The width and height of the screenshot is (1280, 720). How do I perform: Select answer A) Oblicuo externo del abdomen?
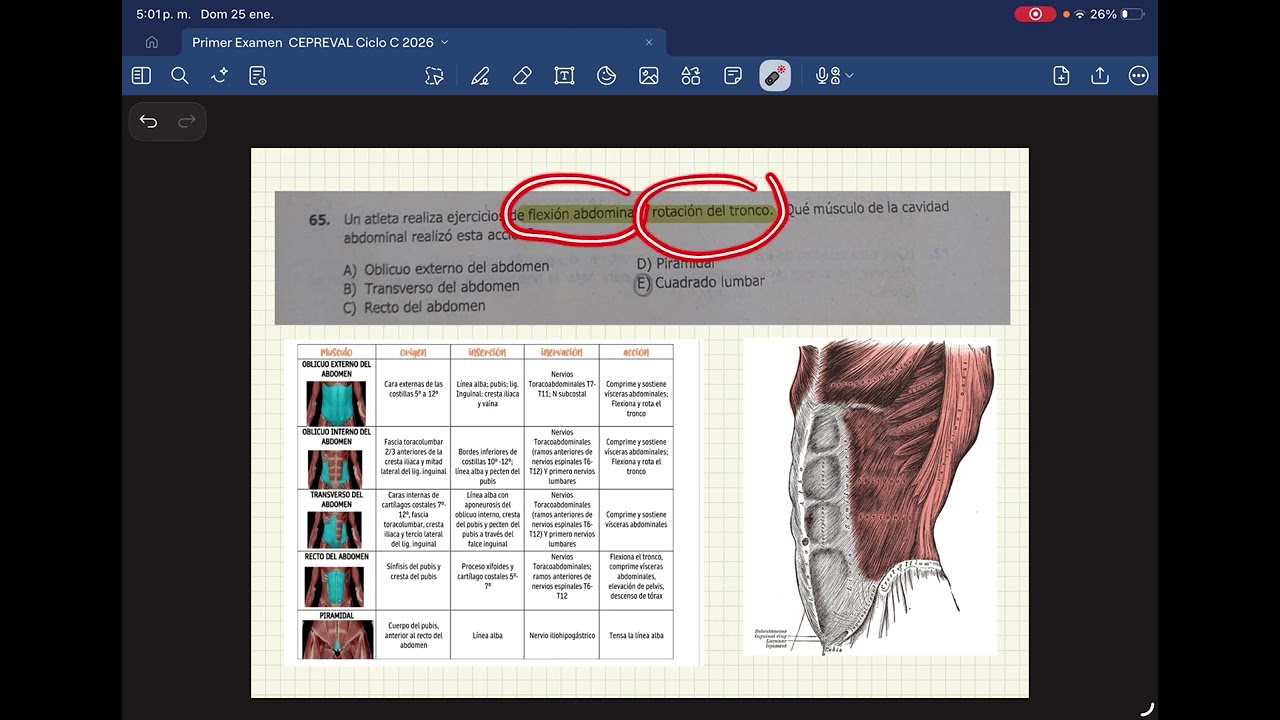[x=446, y=268]
